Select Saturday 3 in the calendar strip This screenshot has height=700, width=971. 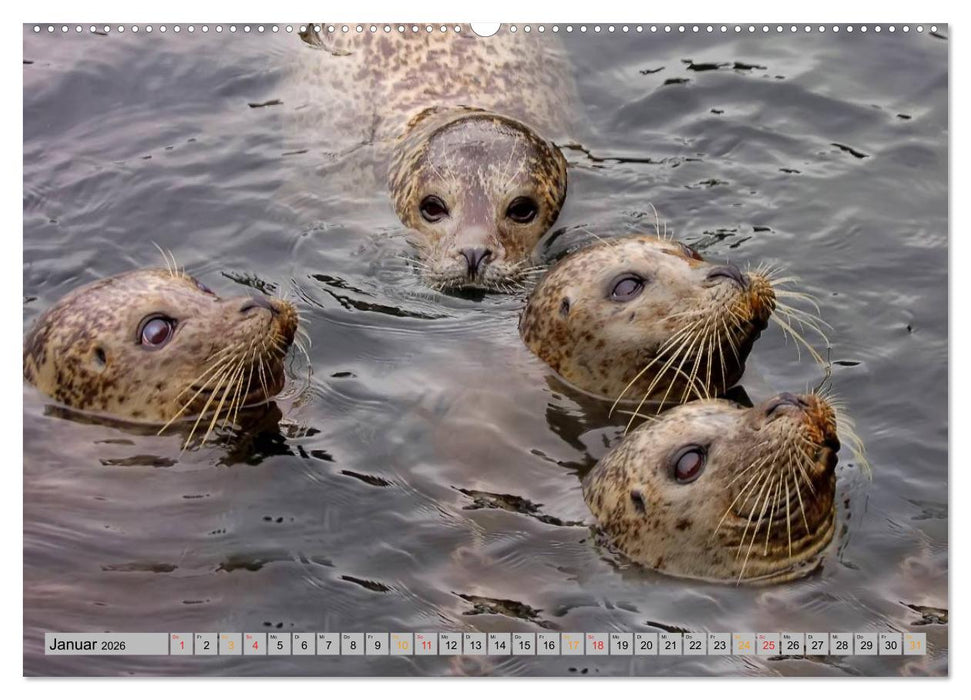coord(230,645)
